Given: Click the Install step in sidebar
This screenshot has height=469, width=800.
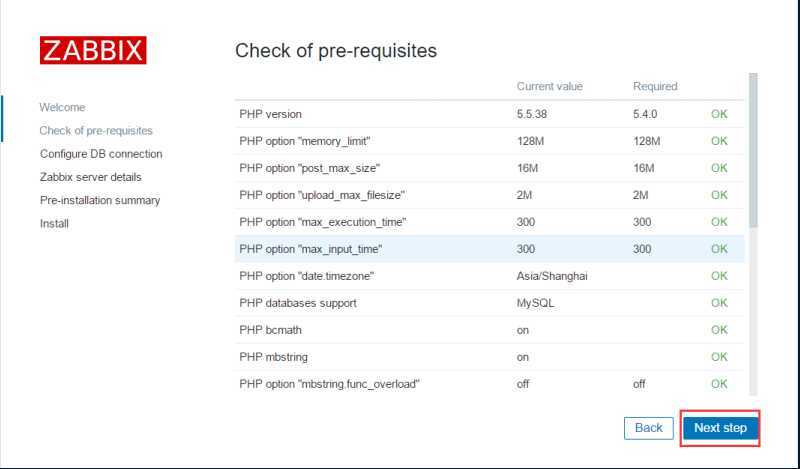Looking at the screenshot, I should tap(54, 224).
